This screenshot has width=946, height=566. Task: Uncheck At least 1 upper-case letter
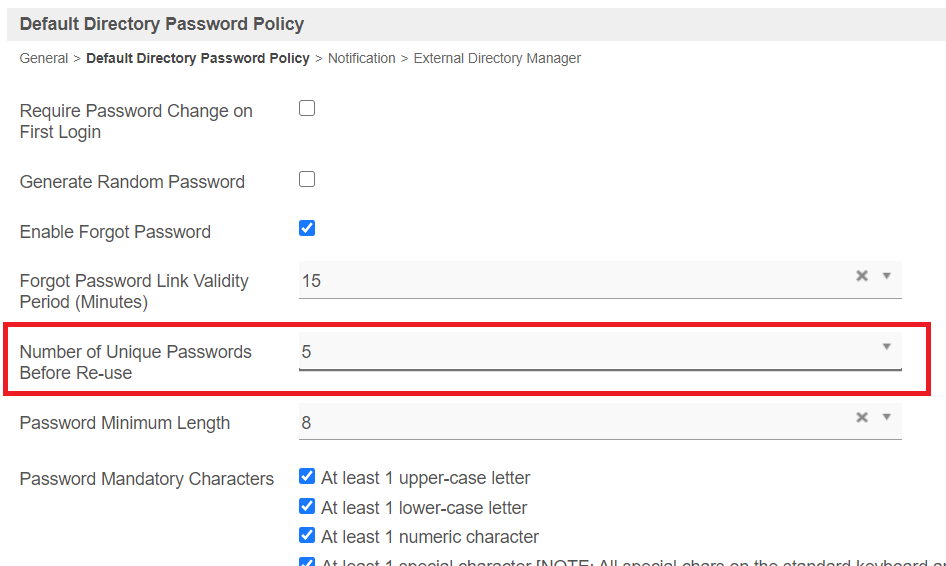[307, 476]
